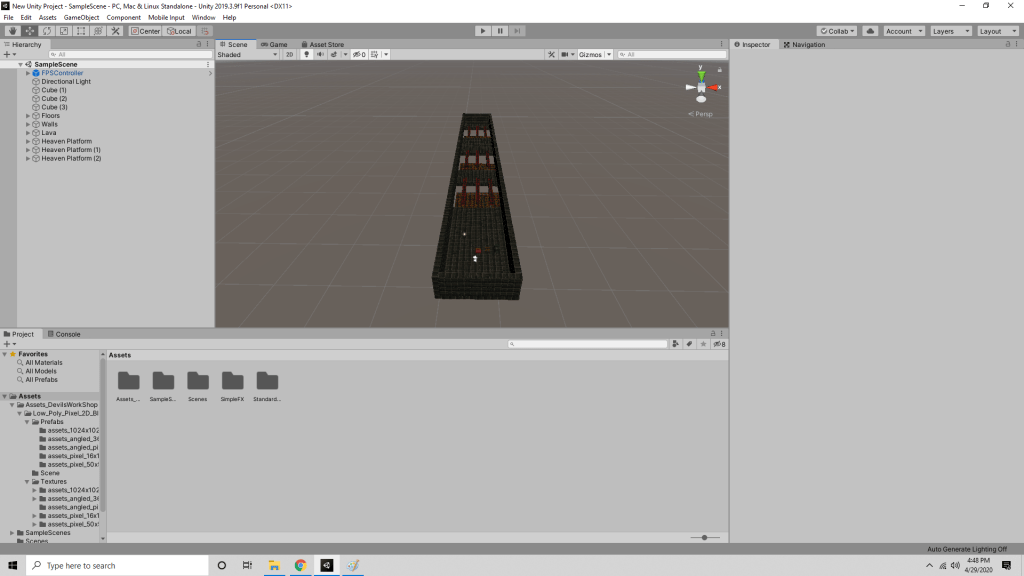
Task: Expand the Floors object in Hierarchy
Action: [x=29, y=116]
